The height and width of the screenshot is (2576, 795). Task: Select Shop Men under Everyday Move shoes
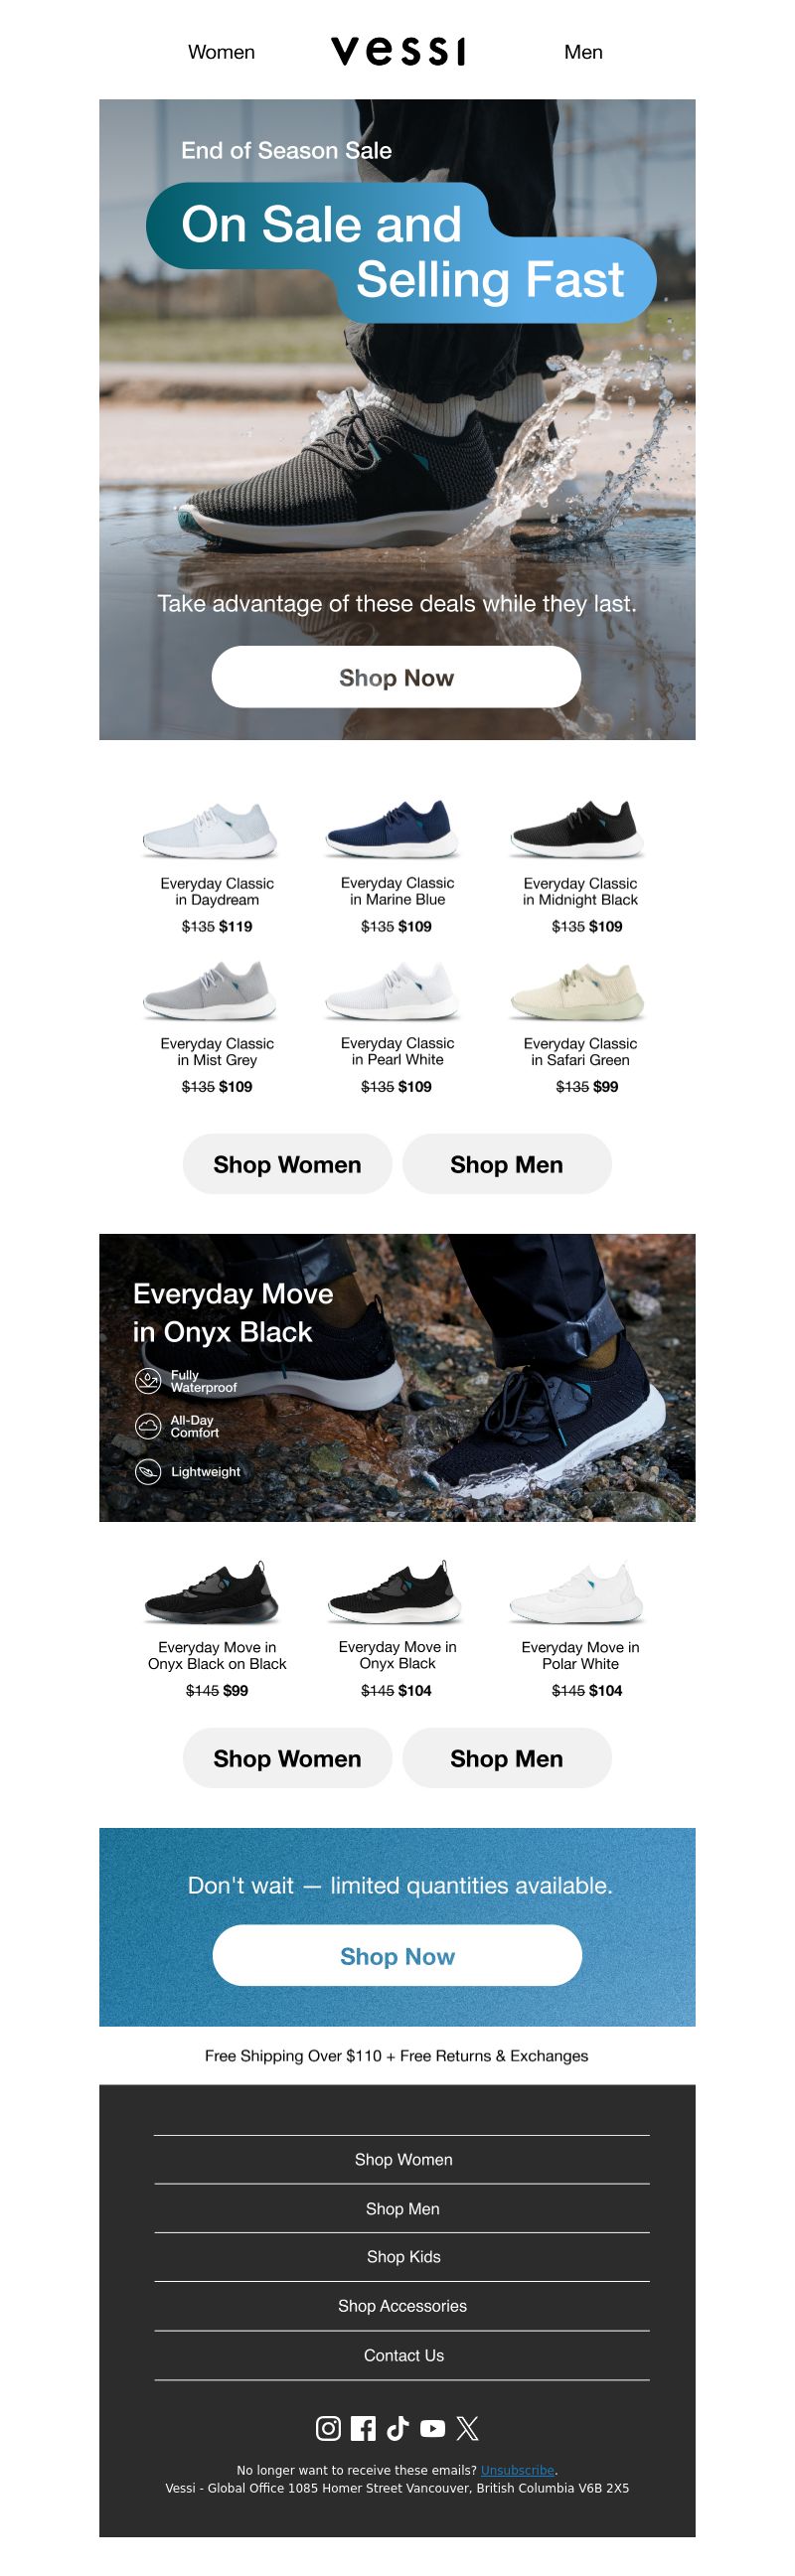(506, 1758)
